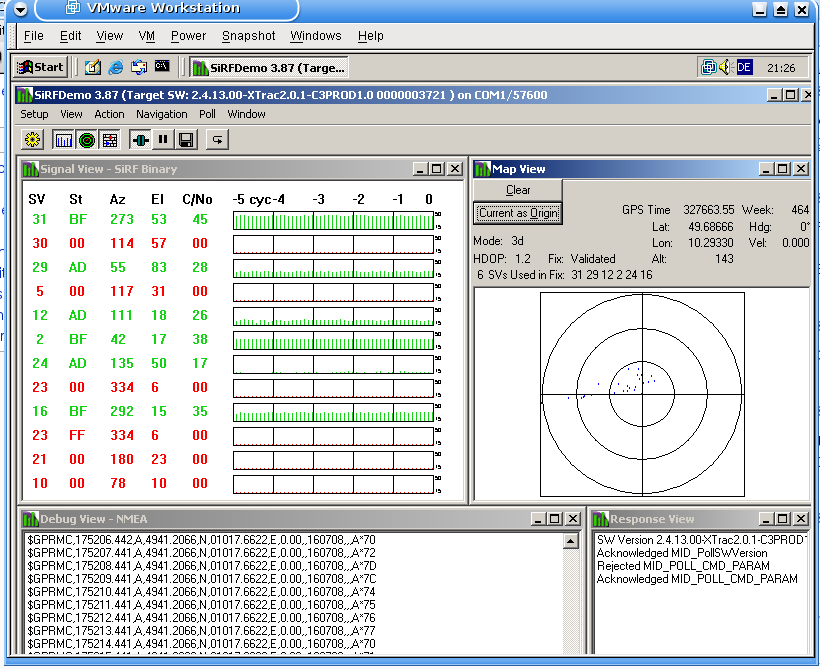Screen dimensions: 820x669
Task: Open SiRFDemo Action menu
Action: point(109,114)
